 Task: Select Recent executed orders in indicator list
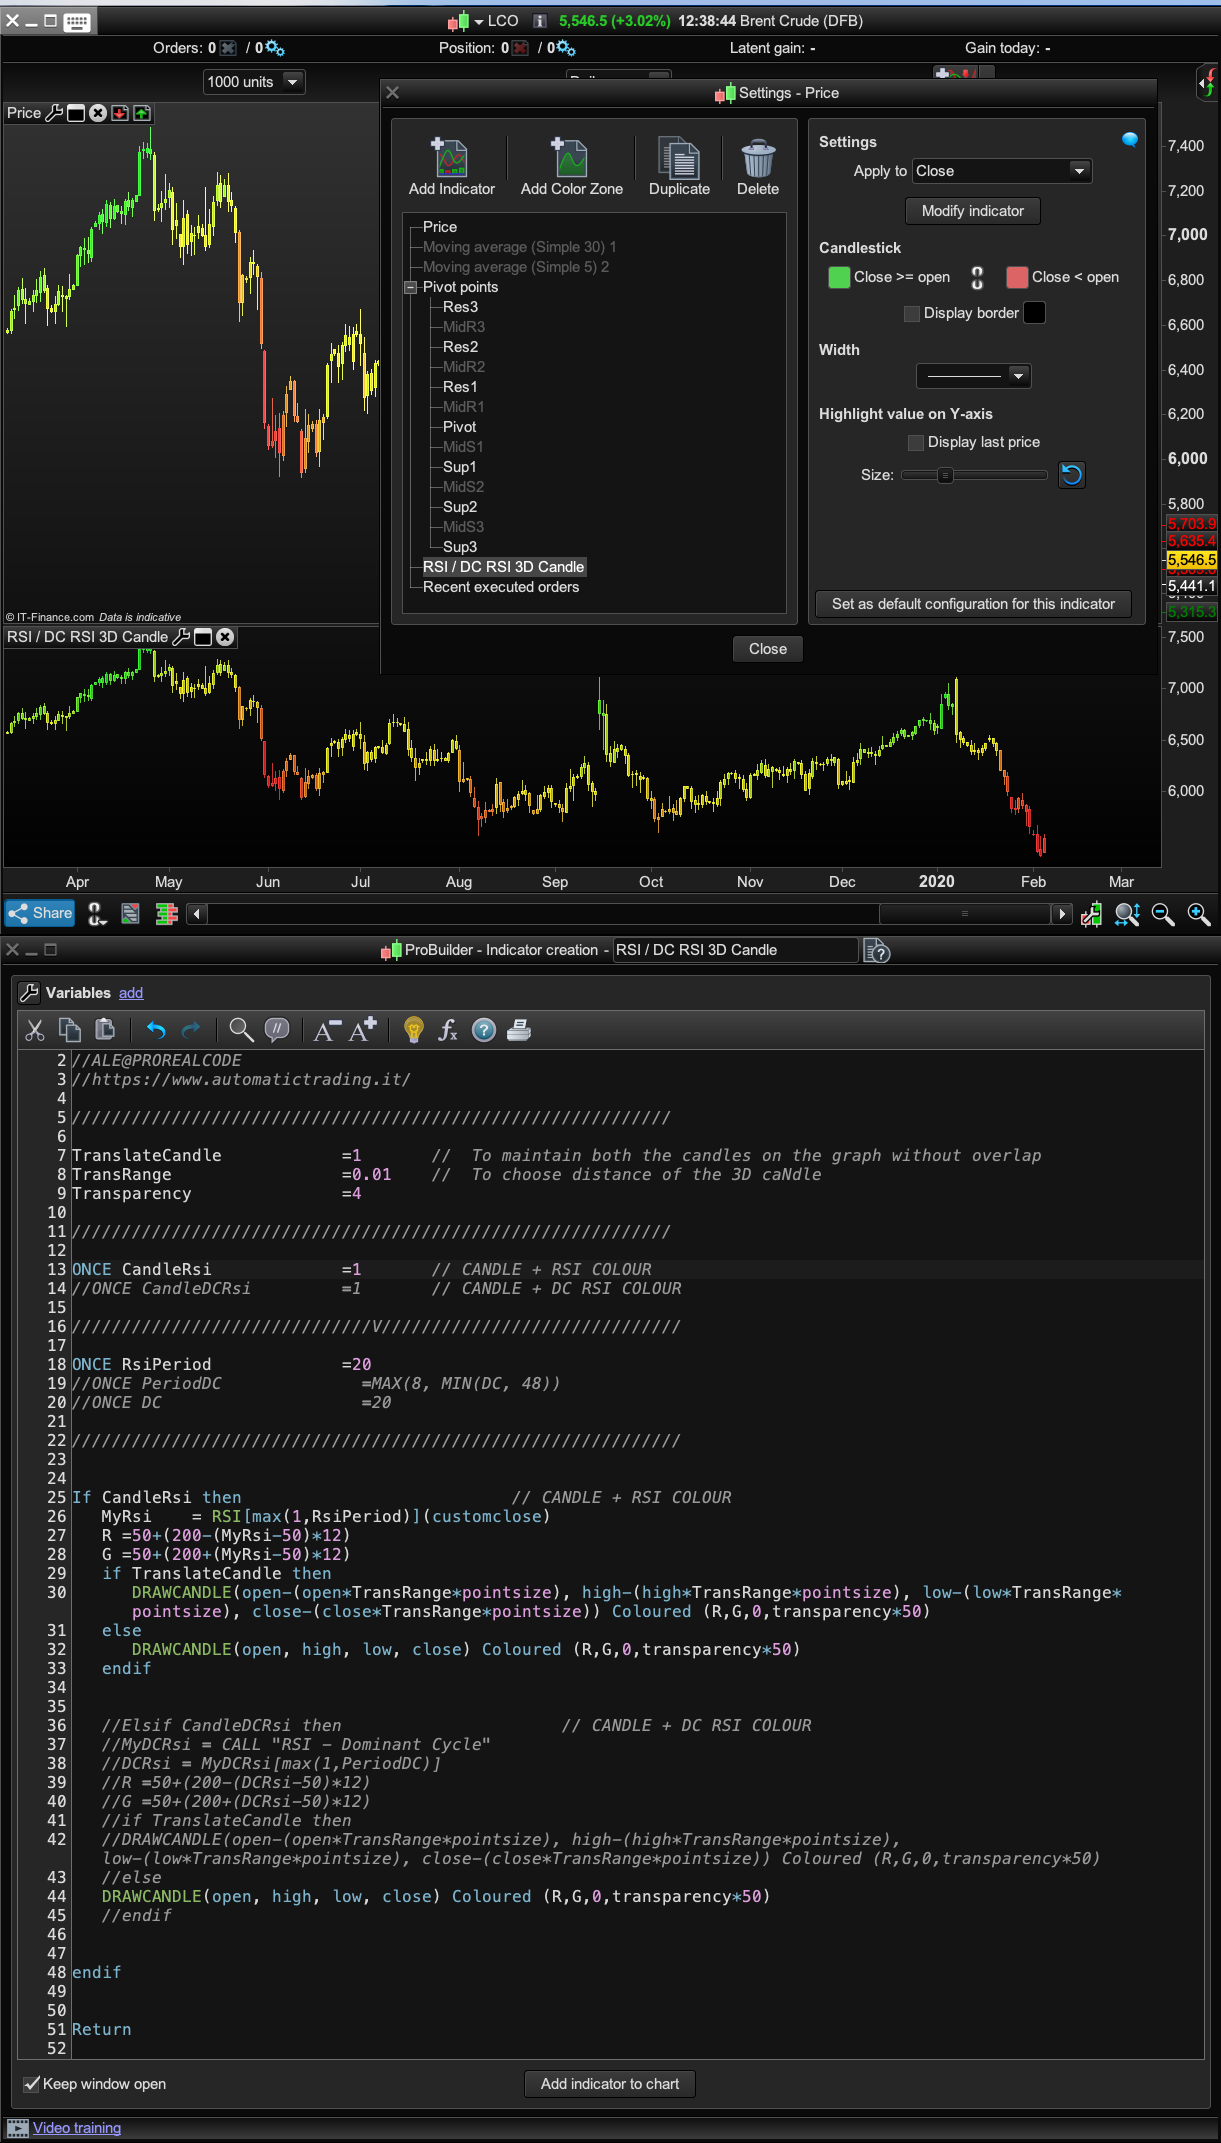[500, 587]
